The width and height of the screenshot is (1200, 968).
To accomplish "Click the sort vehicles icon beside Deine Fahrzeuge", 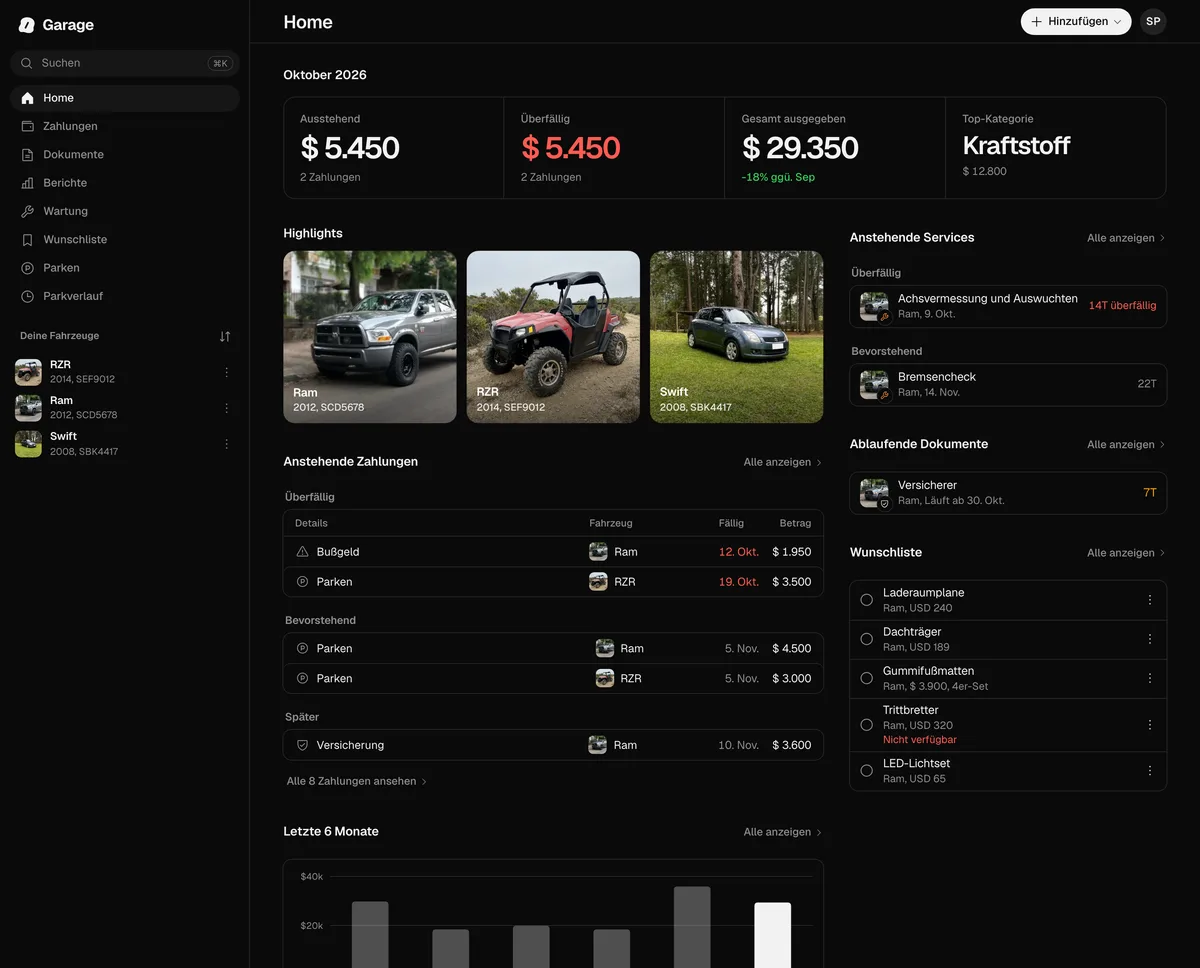I will coord(225,336).
